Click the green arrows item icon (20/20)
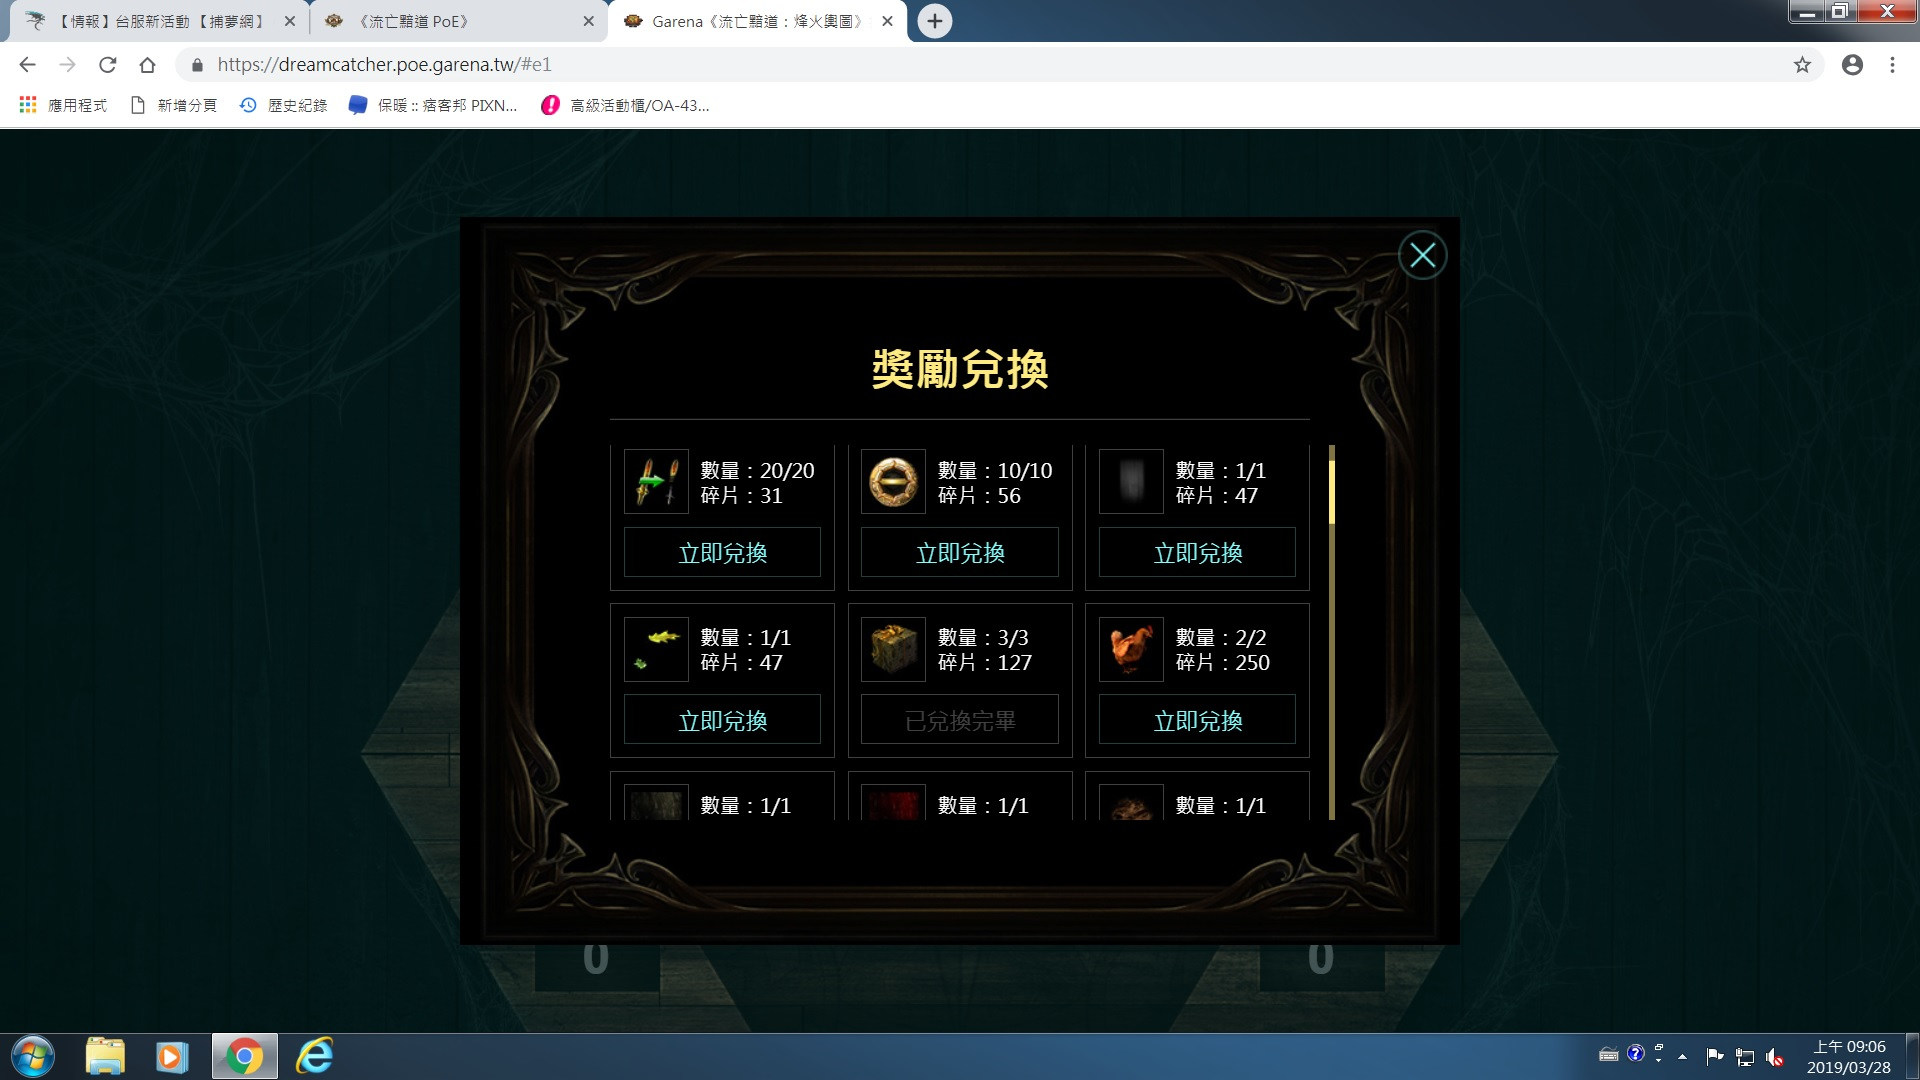 click(x=656, y=481)
